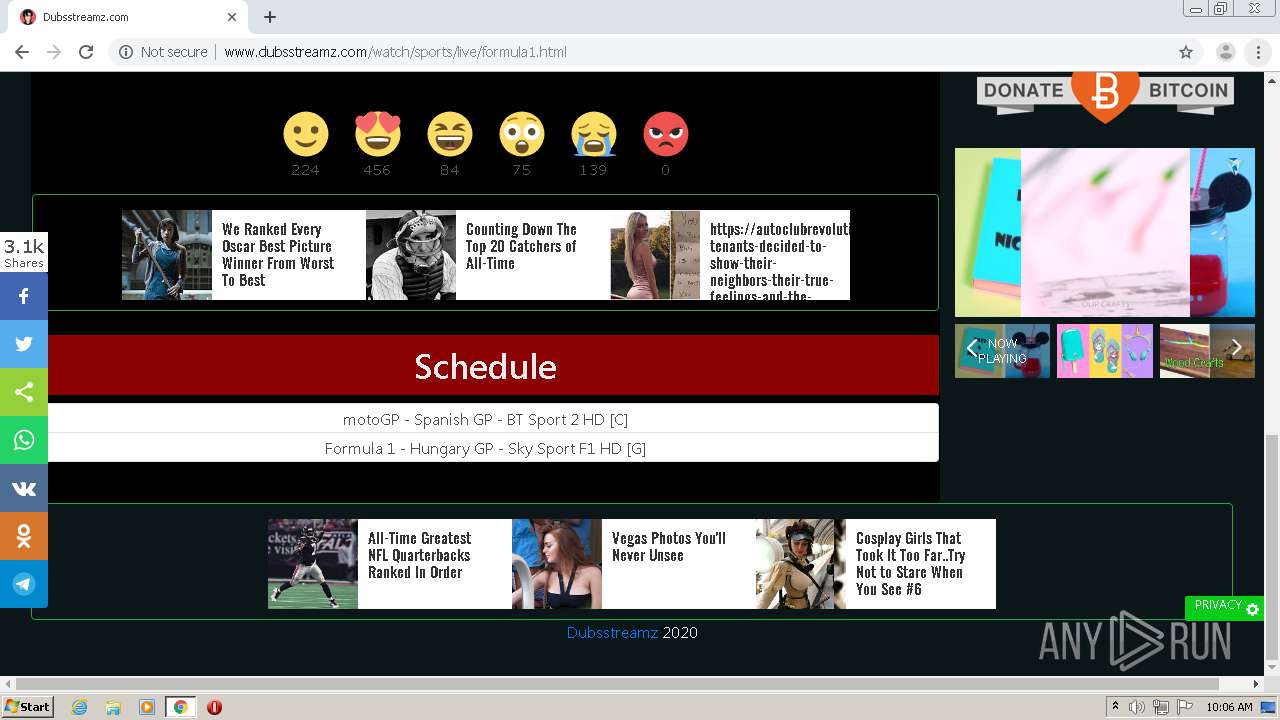Click the Oscar article thumbnail image
Viewport: 1280px width, 720px height.
167,255
